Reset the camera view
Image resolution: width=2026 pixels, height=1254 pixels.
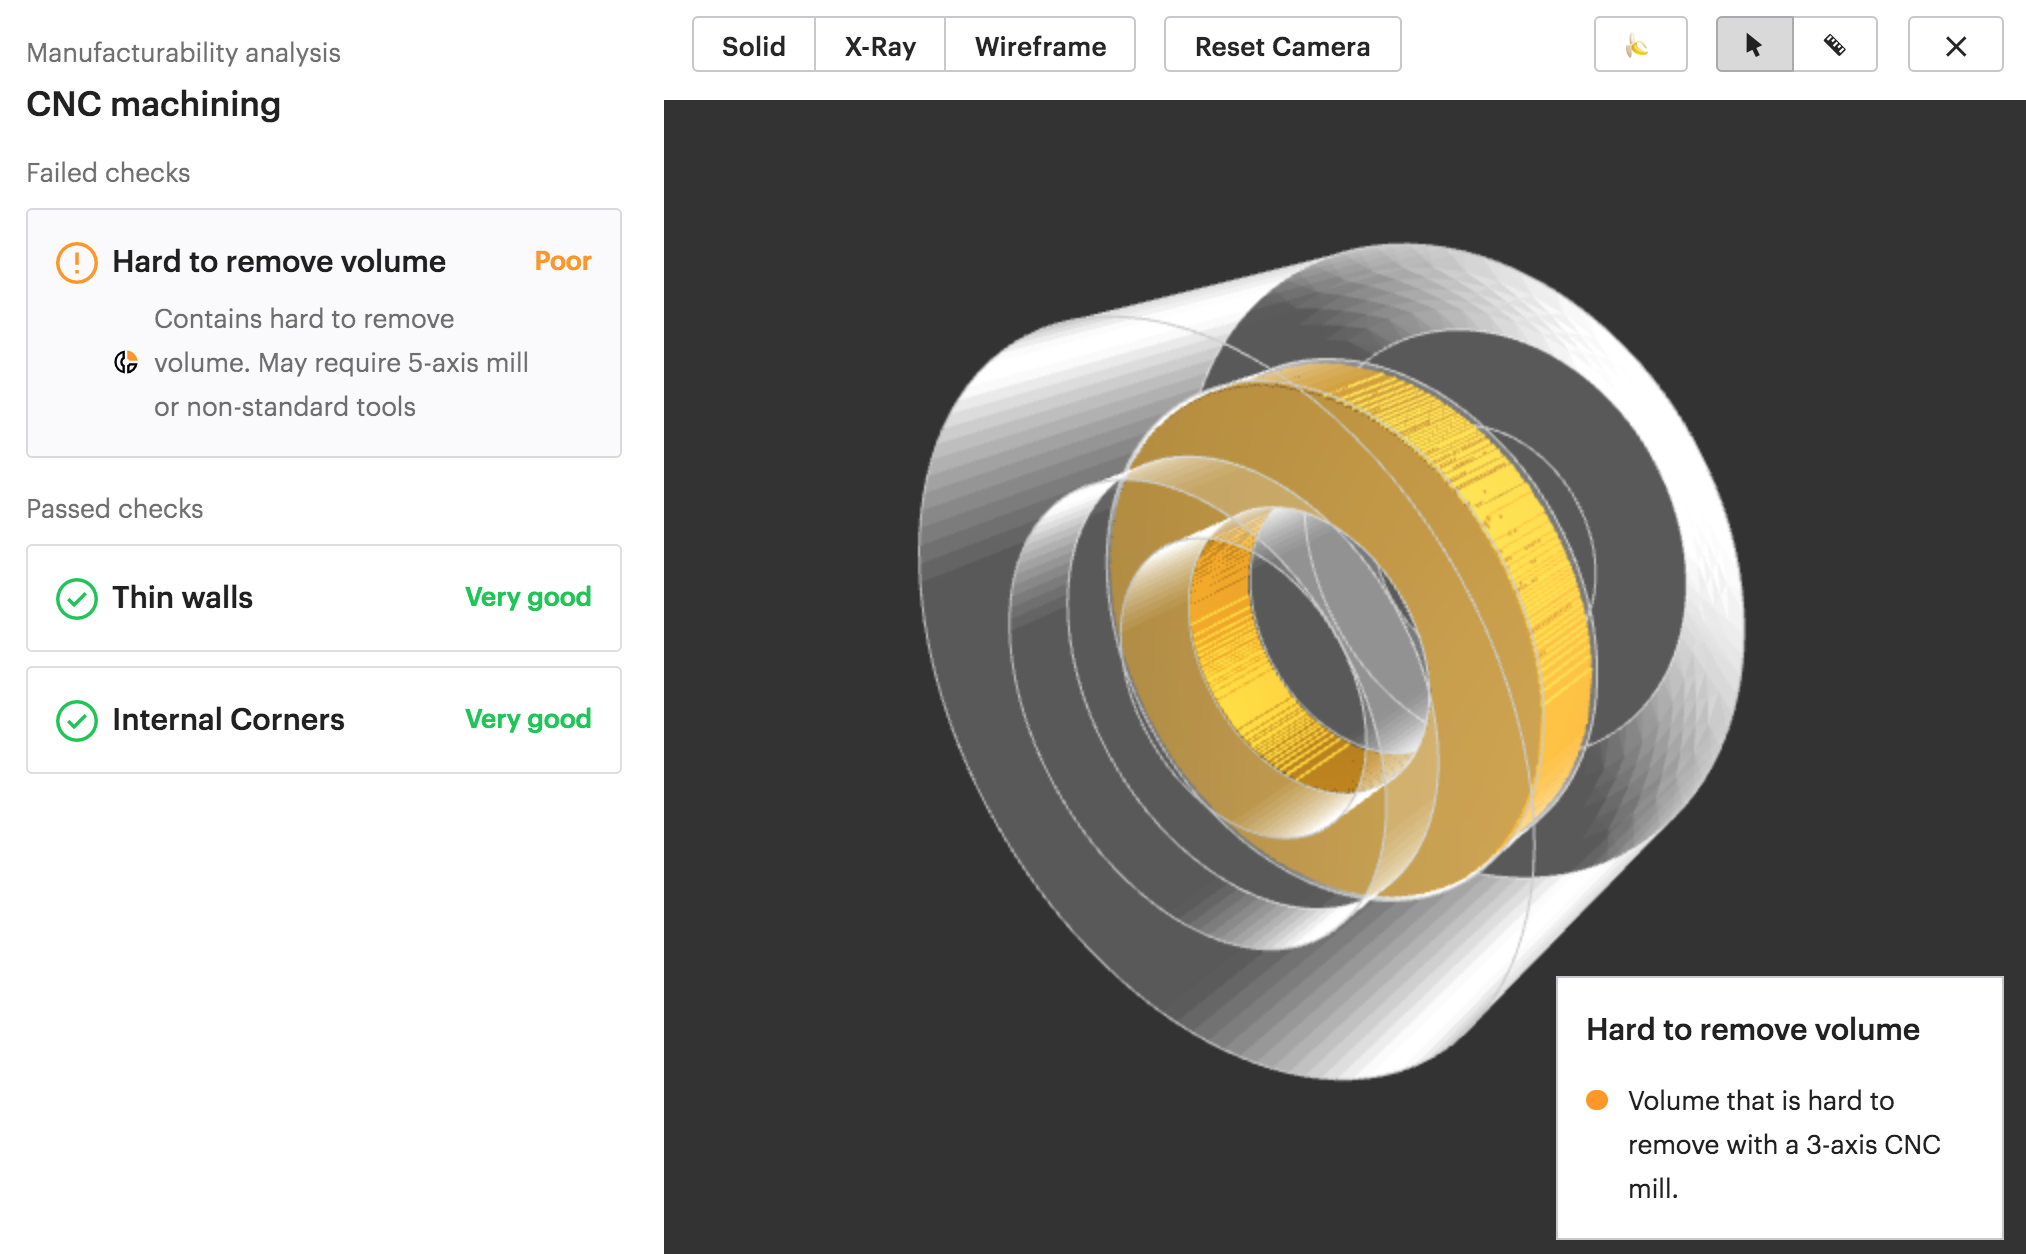click(x=1282, y=46)
